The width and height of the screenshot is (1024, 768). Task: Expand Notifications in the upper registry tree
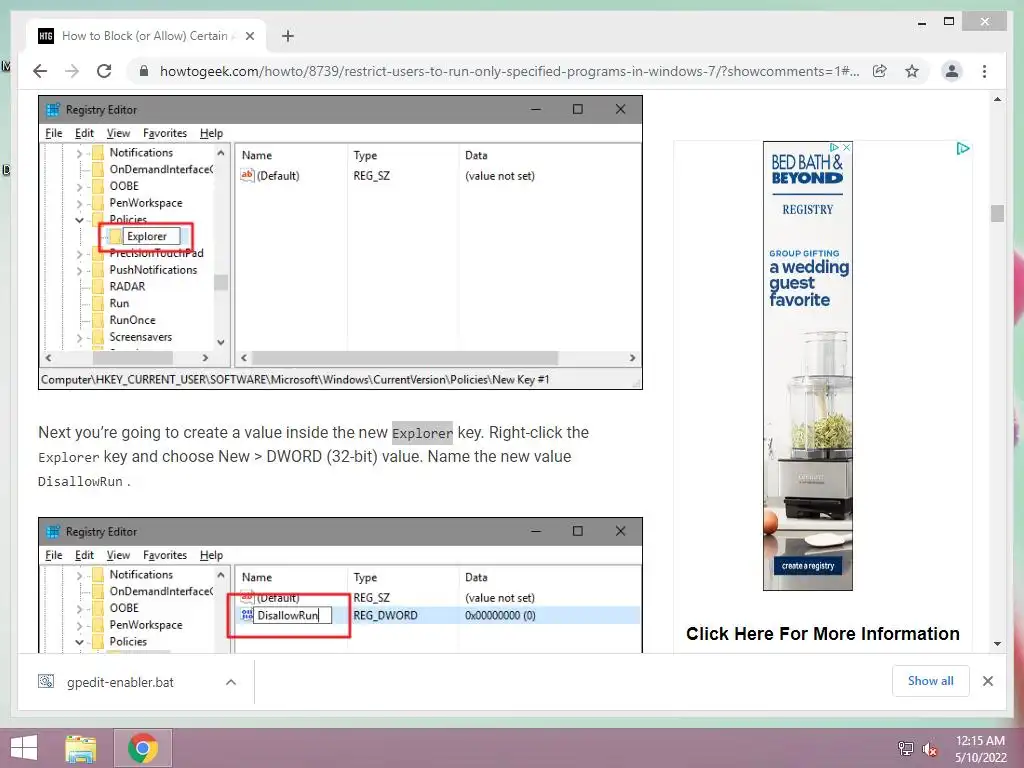79,153
